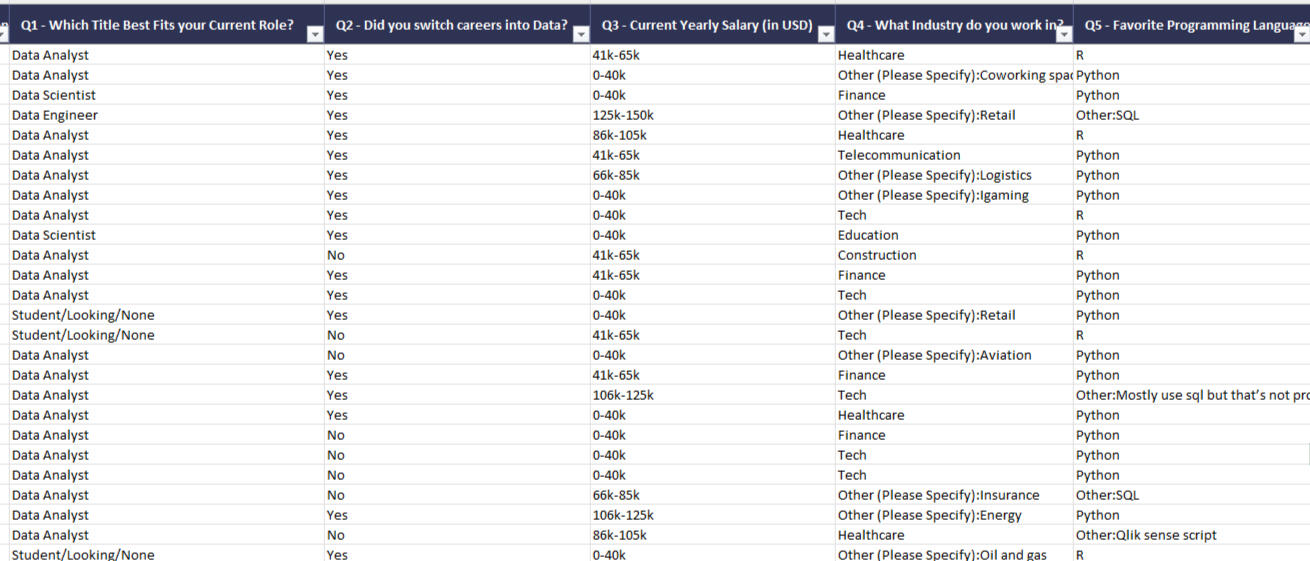Click the 'Other (Please Specify):Aviation' cell
The width and height of the screenshot is (1310, 561).
click(x=934, y=355)
